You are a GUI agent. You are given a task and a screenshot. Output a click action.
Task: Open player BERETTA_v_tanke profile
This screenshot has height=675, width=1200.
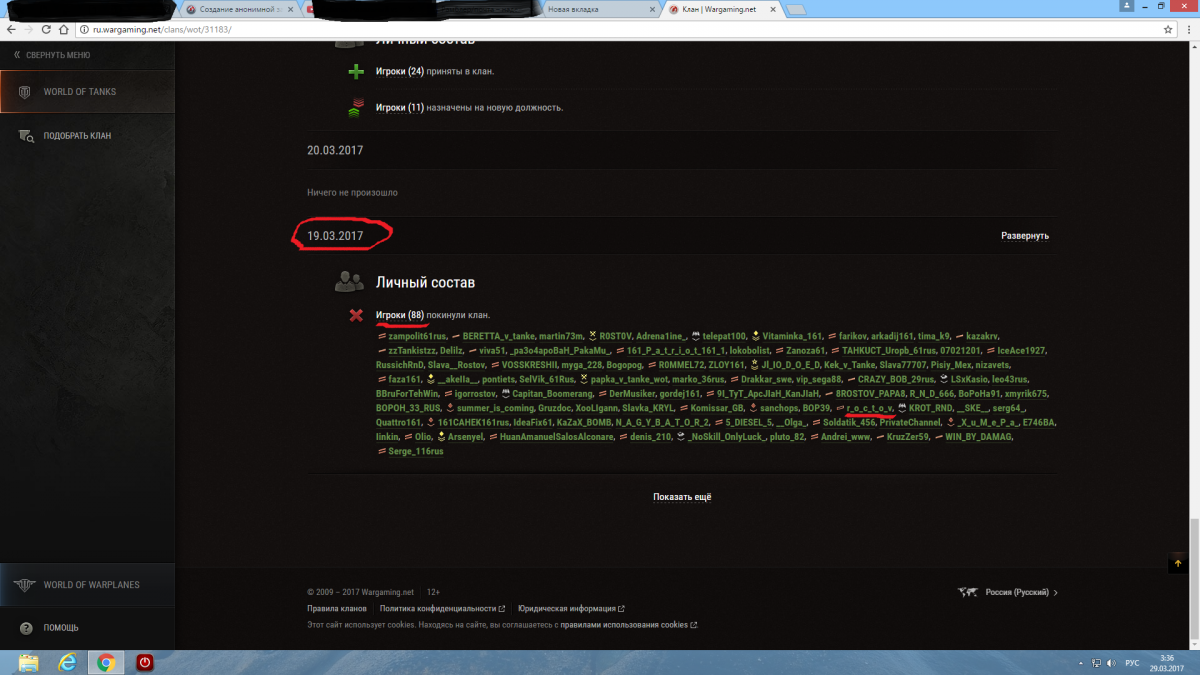click(x=500, y=336)
